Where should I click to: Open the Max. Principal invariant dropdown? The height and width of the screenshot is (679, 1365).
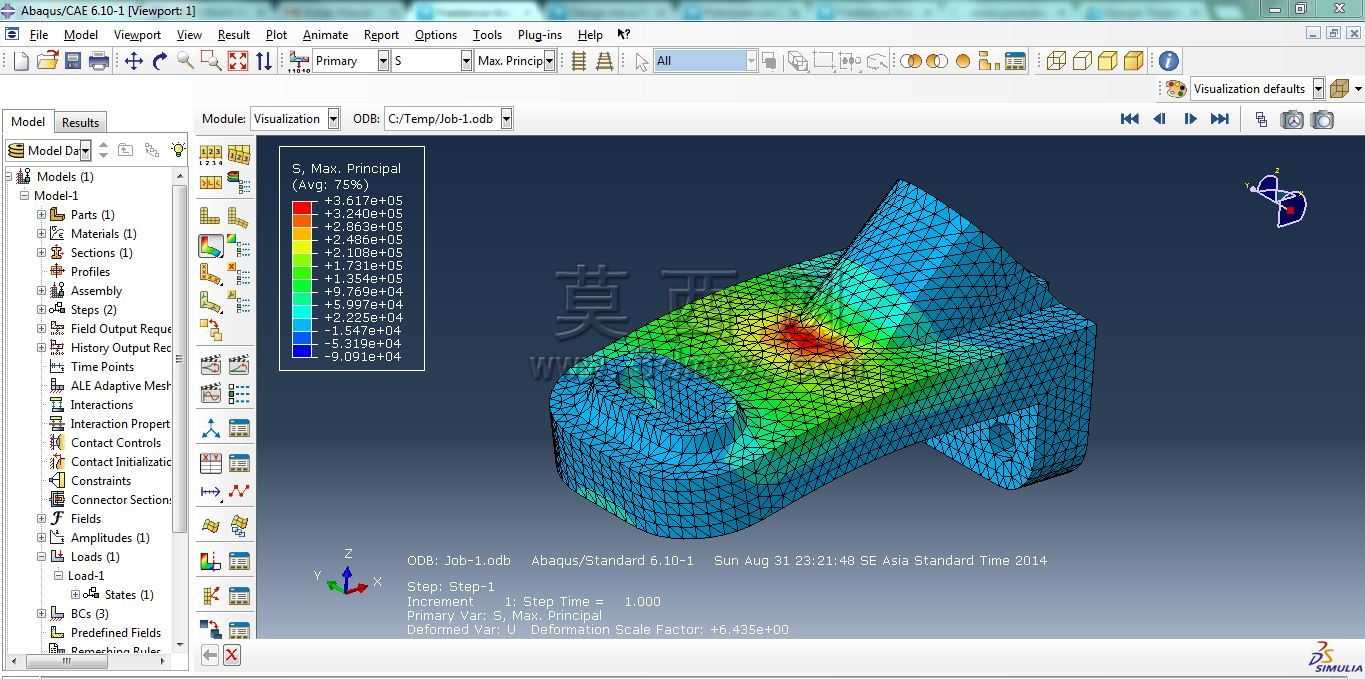549,61
